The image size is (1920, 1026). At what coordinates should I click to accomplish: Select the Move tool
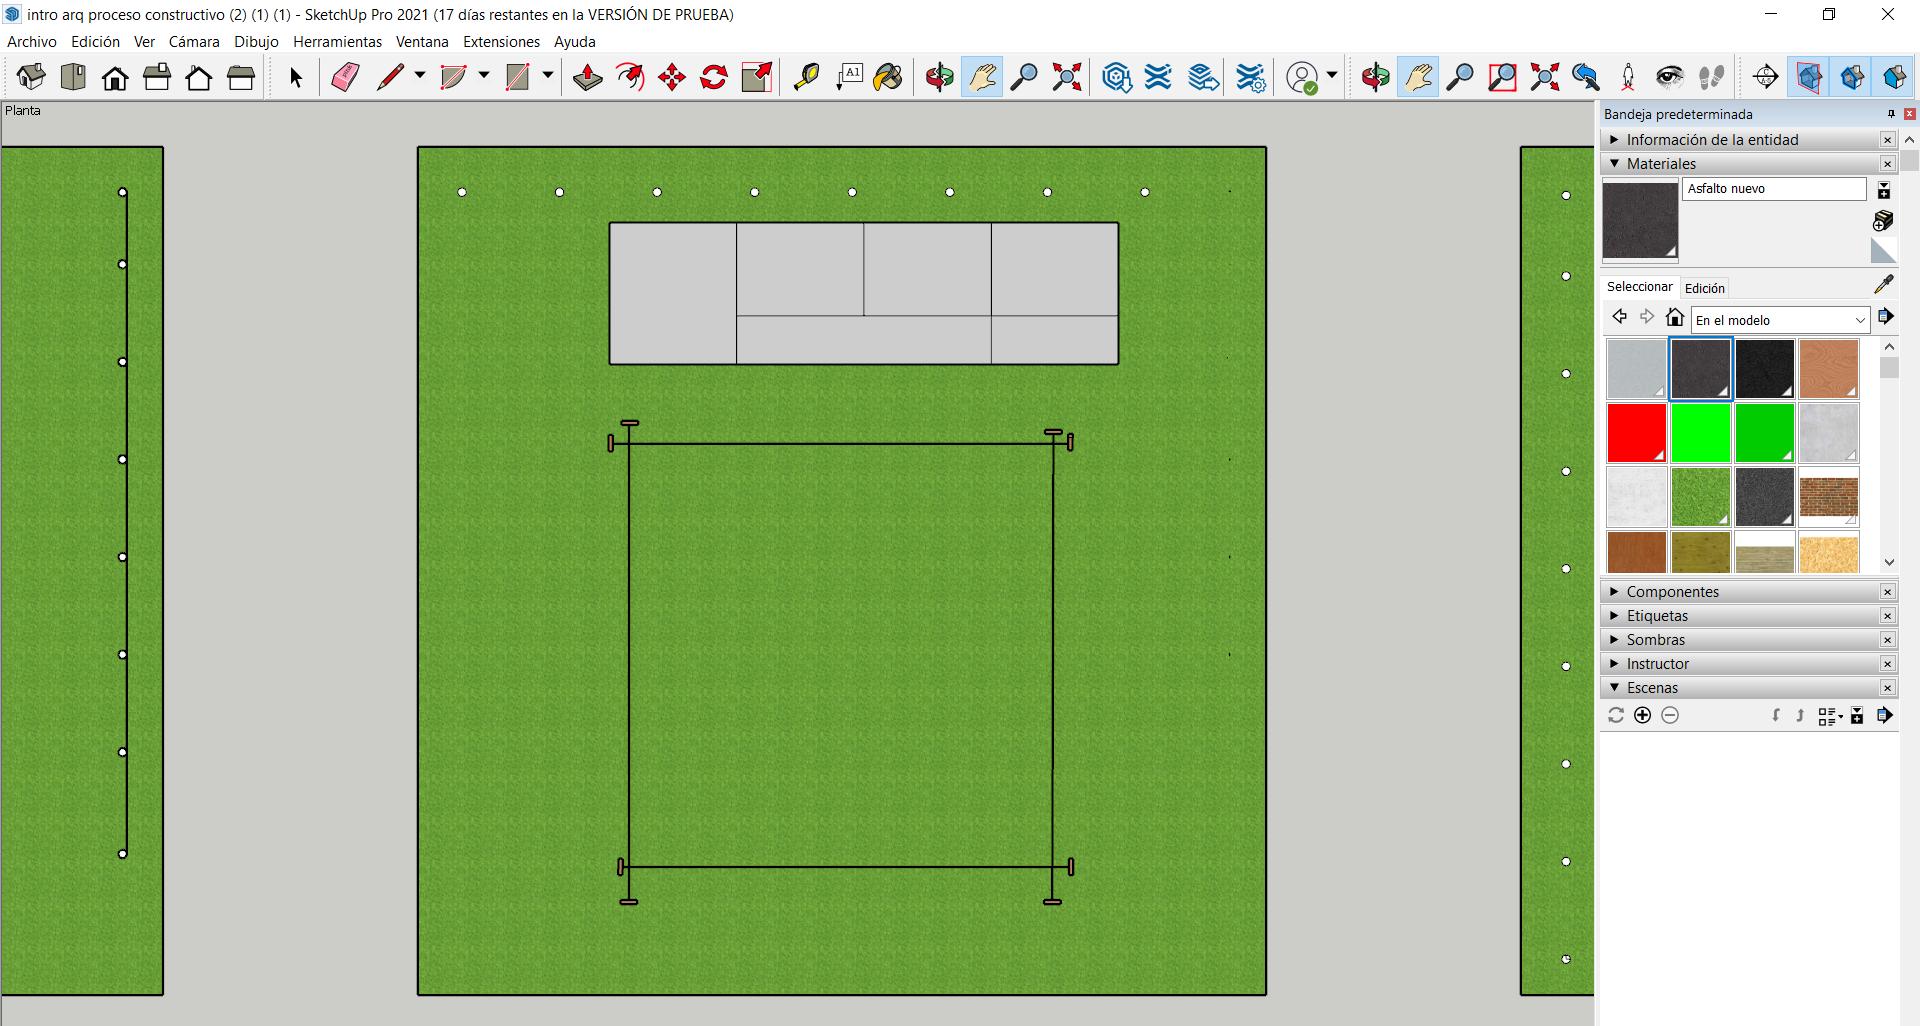coord(672,77)
